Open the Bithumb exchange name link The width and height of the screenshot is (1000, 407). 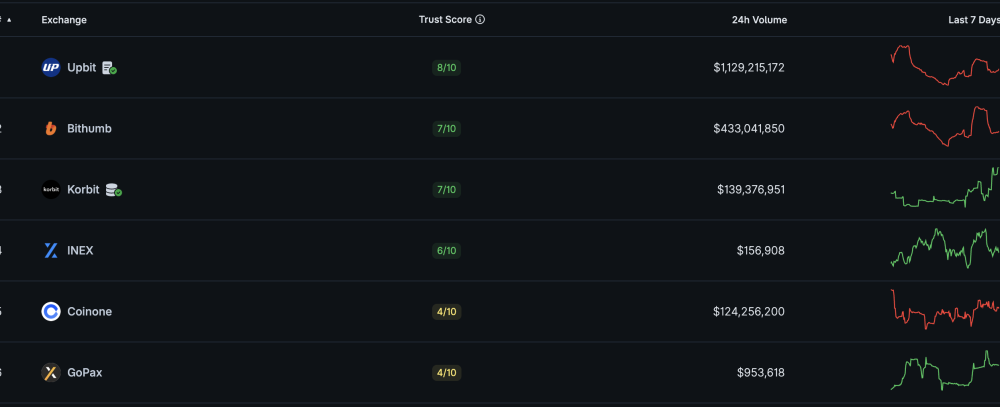pos(89,129)
